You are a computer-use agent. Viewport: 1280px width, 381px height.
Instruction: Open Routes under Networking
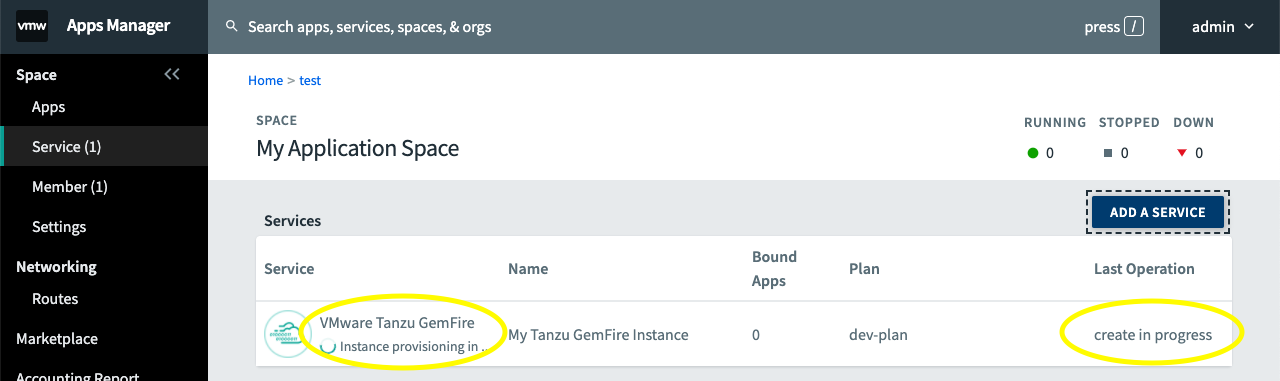pos(55,299)
